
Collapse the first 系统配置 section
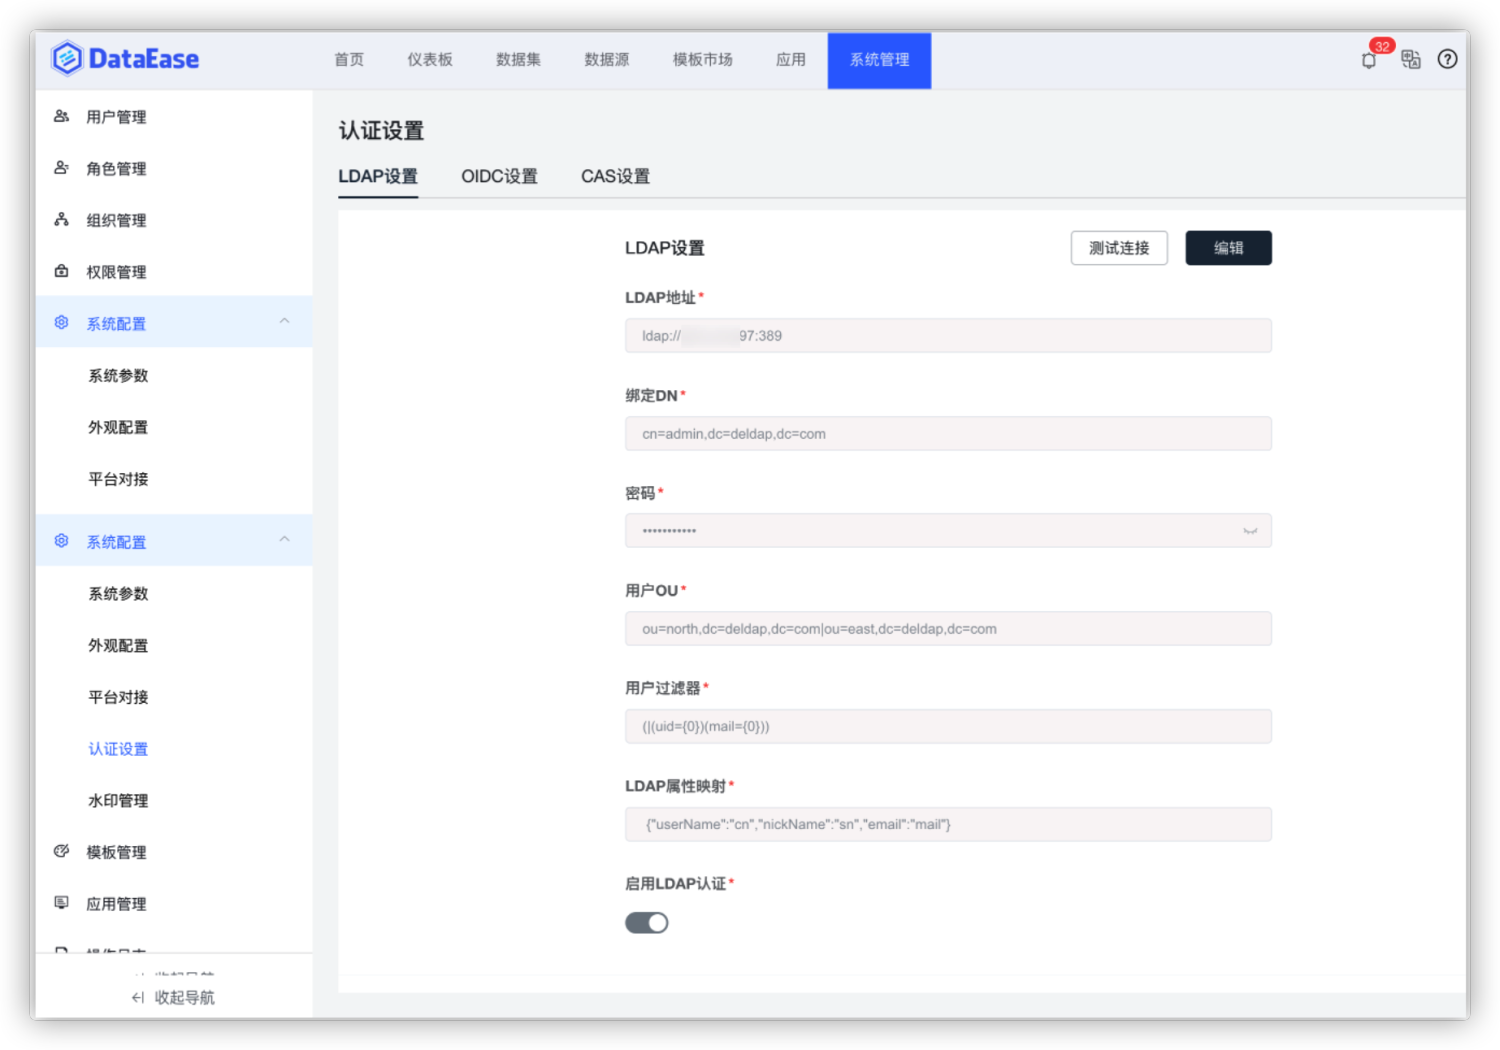point(284,322)
